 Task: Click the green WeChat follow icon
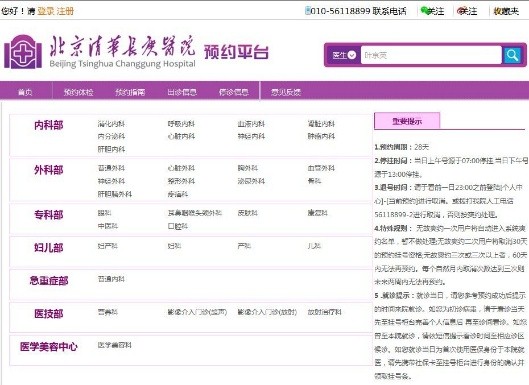[424, 11]
